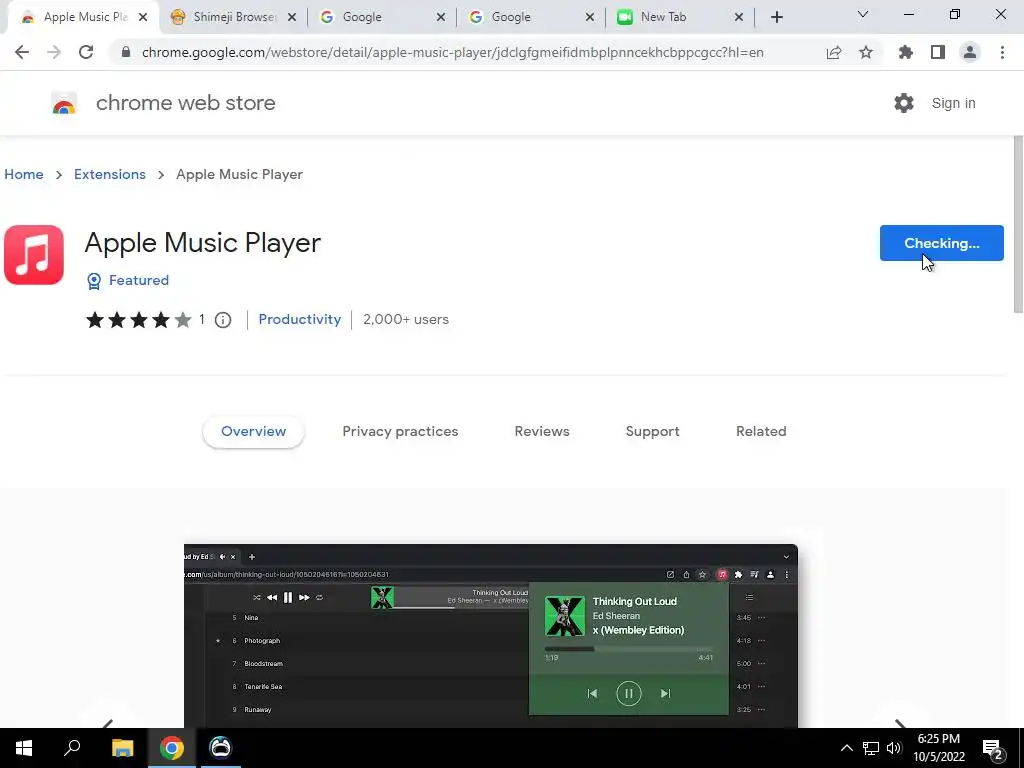Image resolution: width=1024 pixels, height=768 pixels.
Task: Click the forward navigation arrow
Action: pos(54,52)
